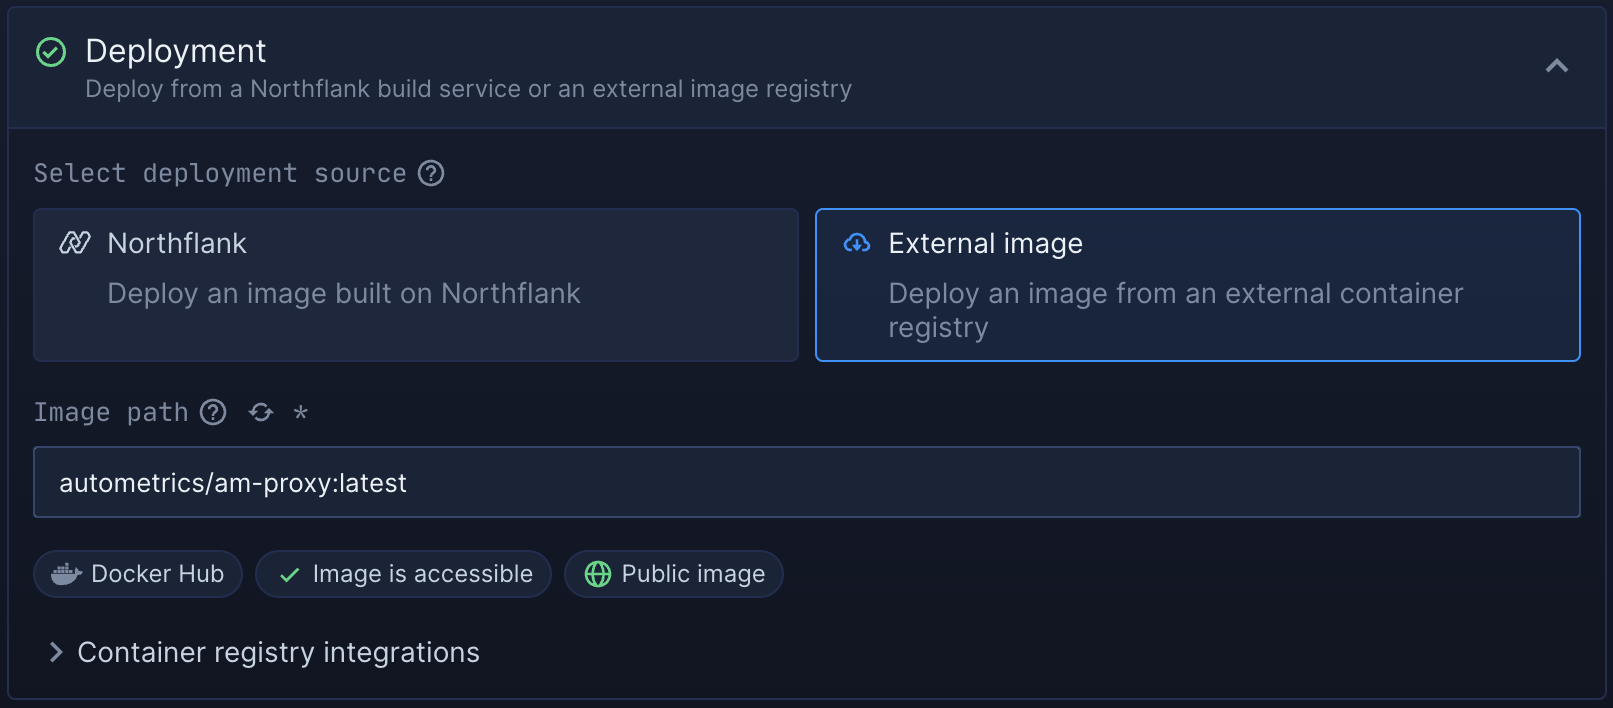Click inside the autometrics/am-proxy:latest image path field
The width and height of the screenshot is (1613, 708).
pyautogui.click(x=400, y=482)
